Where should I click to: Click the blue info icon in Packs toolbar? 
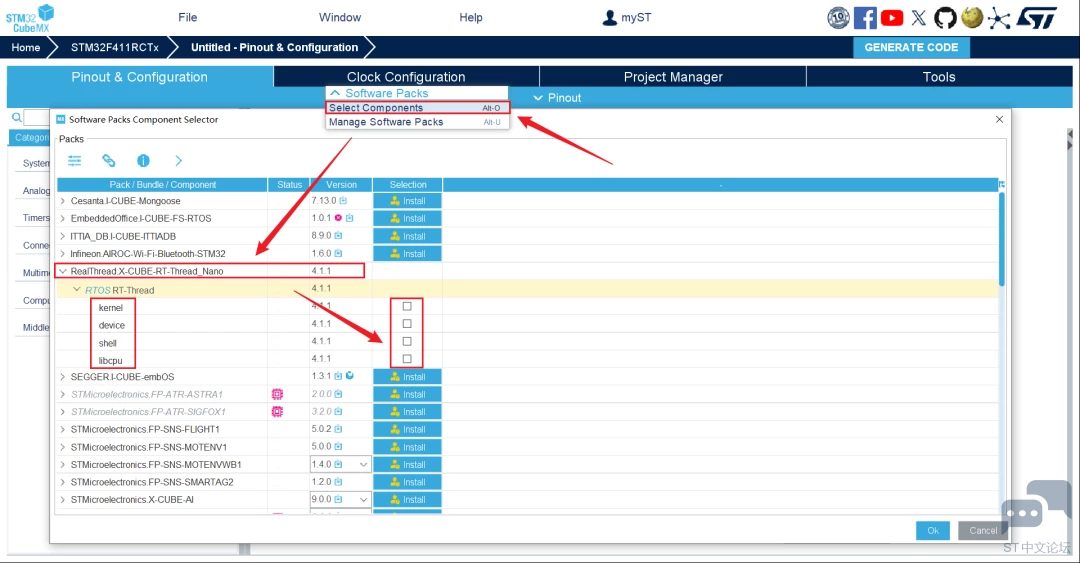pyautogui.click(x=143, y=161)
